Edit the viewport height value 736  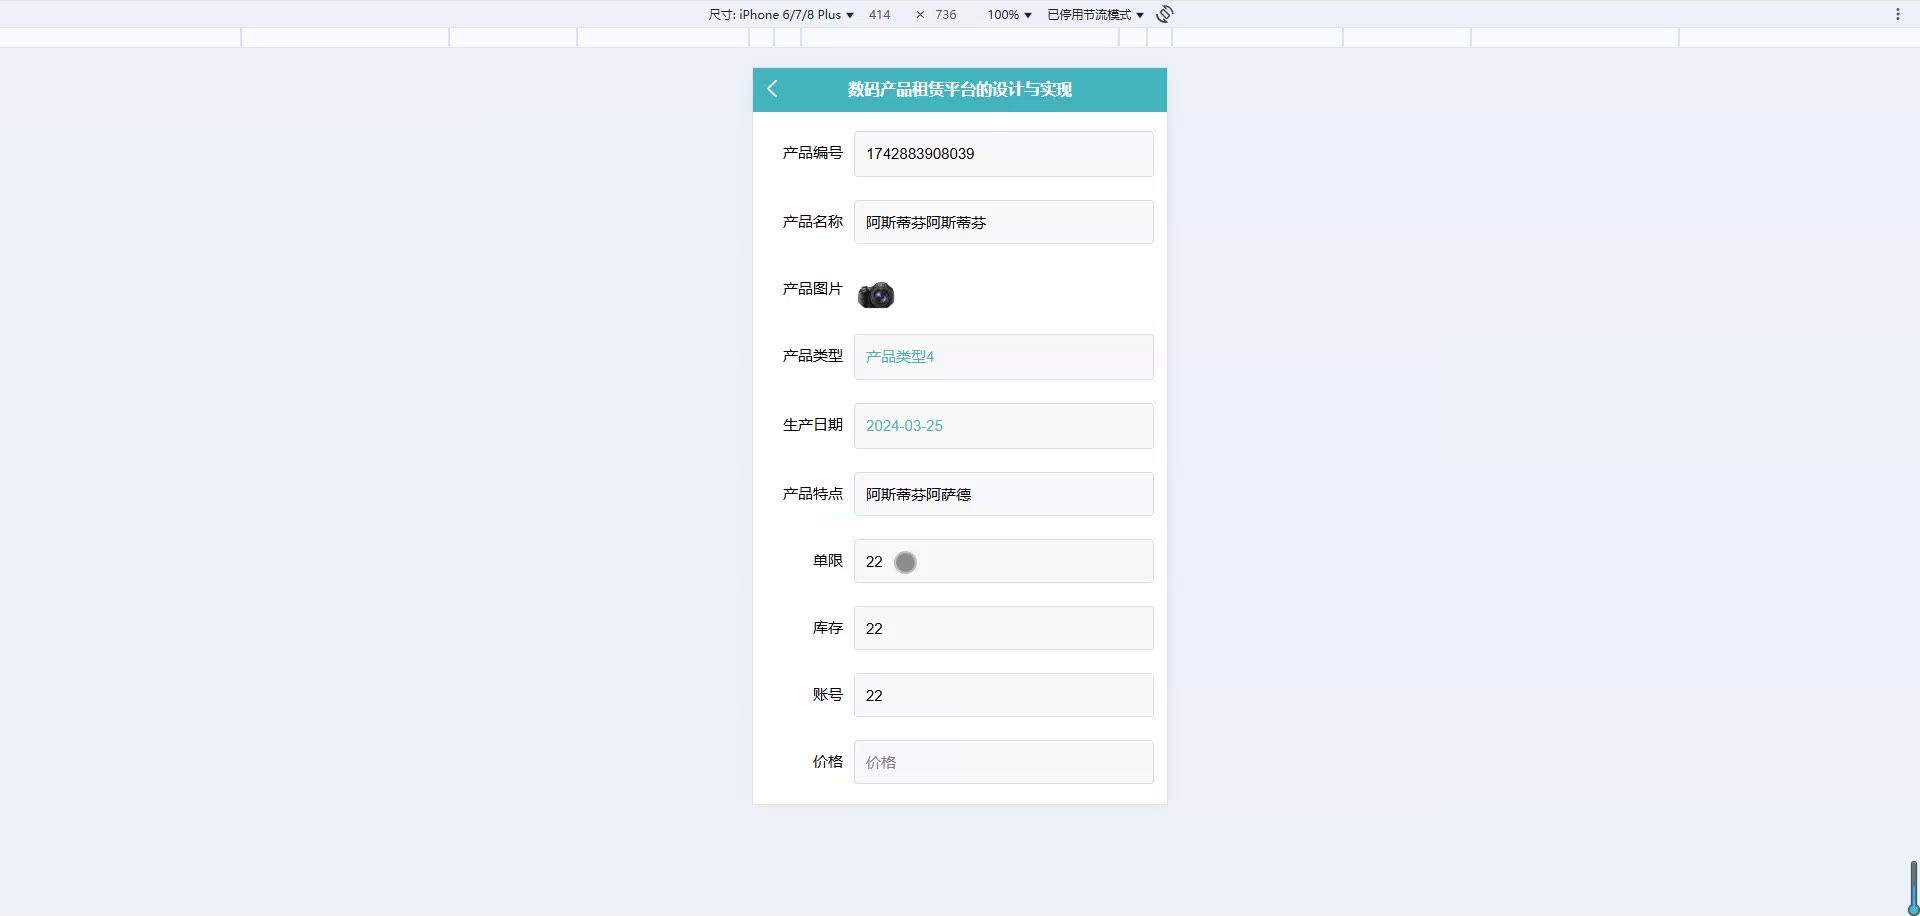pyautogui.click(x=946, y=14)
